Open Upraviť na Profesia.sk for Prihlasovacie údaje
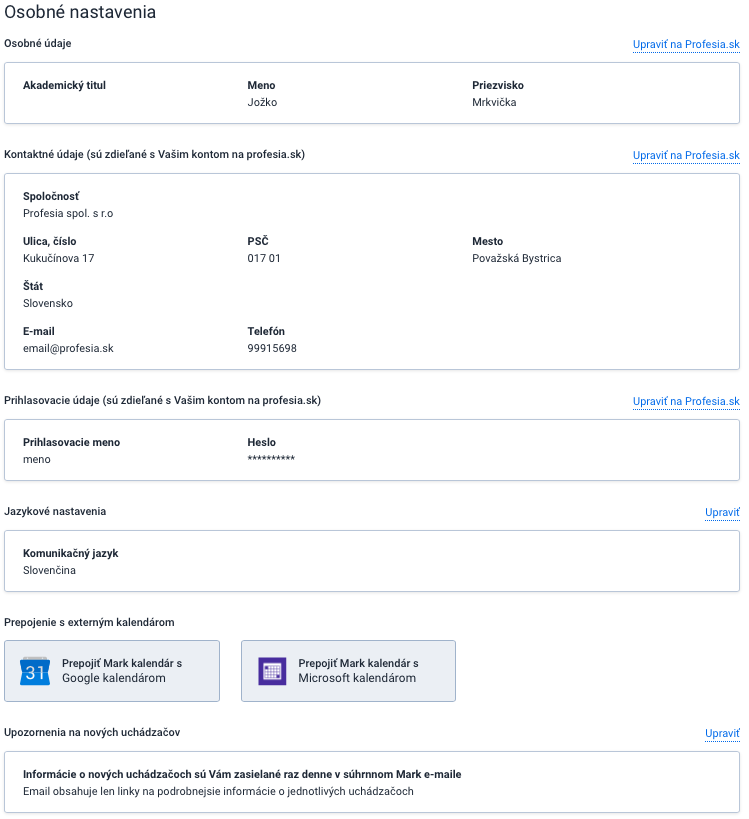This screenshot has height=819, width=749. coord(686,402)
